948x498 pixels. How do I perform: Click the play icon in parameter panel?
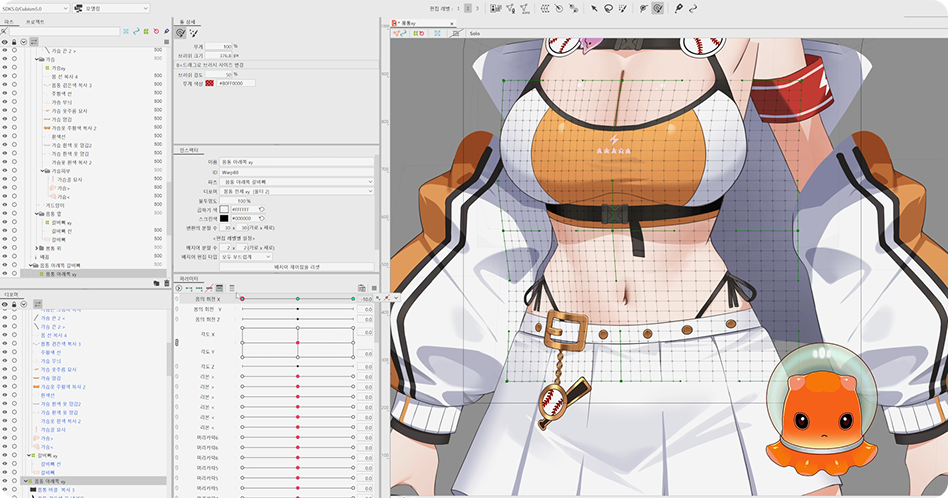click(178, 288)
